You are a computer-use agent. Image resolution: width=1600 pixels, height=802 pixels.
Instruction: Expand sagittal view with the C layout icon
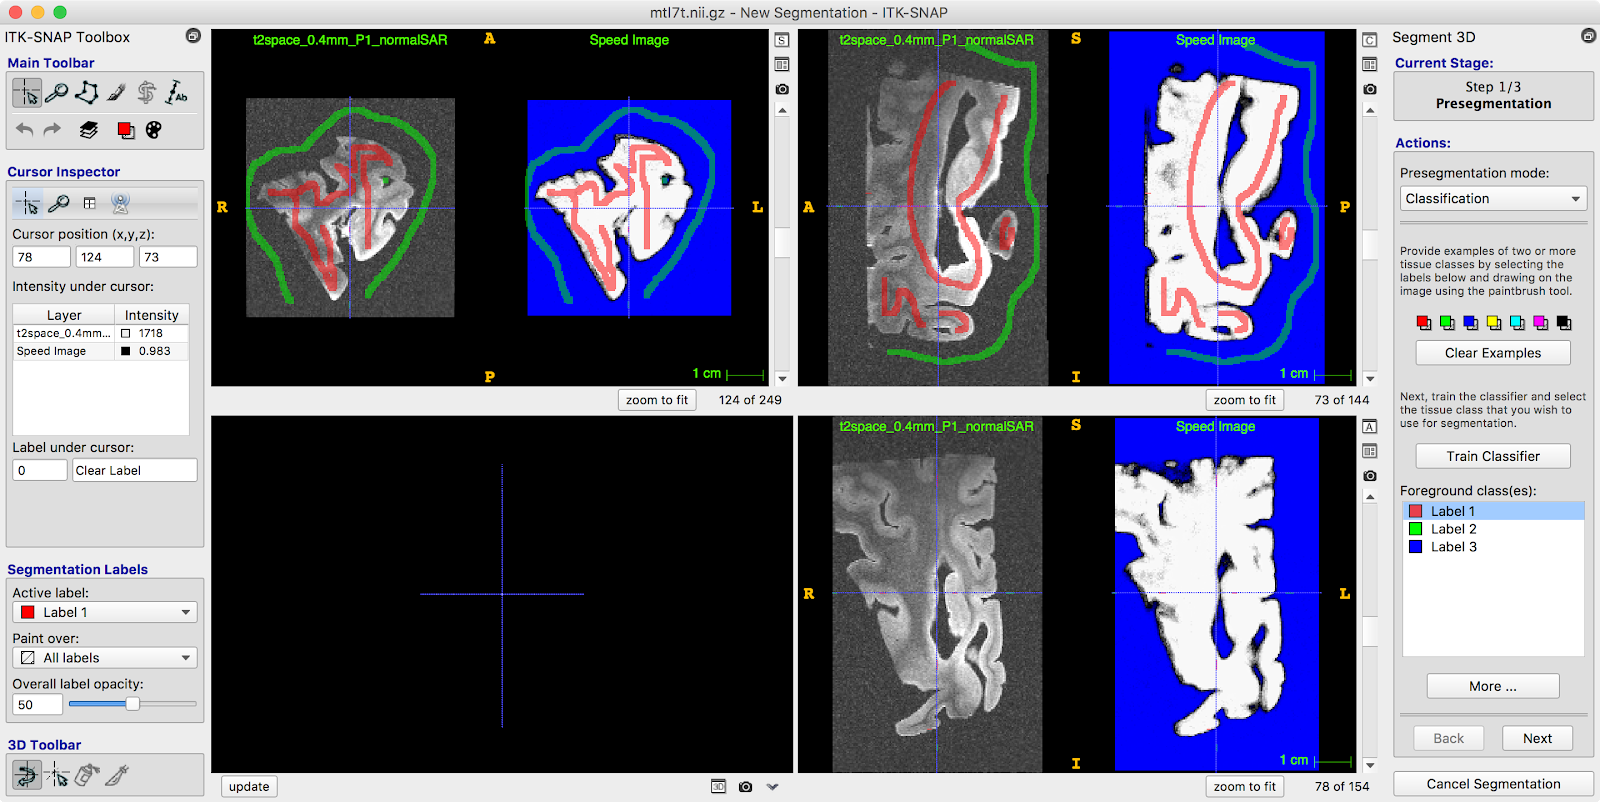pos(1370,40)
